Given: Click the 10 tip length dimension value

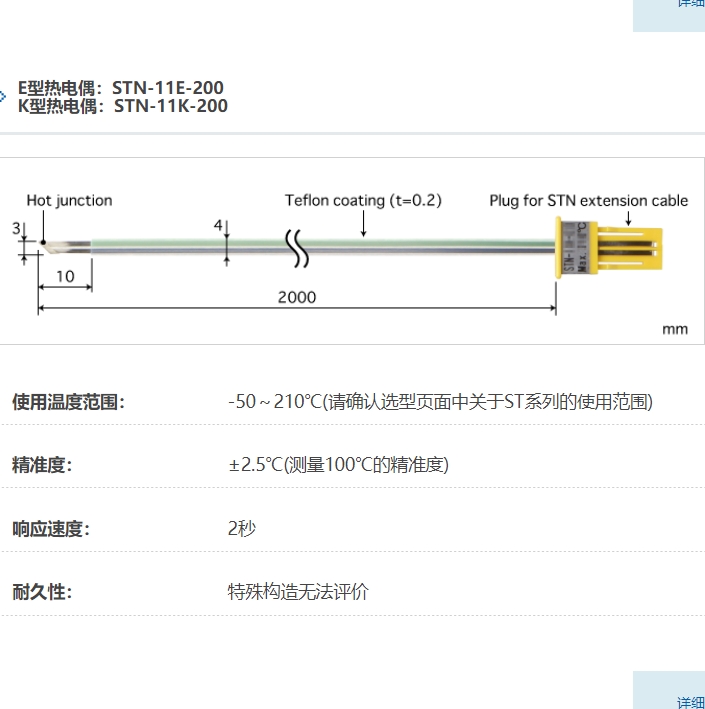Looking at the screenshot, I should [65, 276].
